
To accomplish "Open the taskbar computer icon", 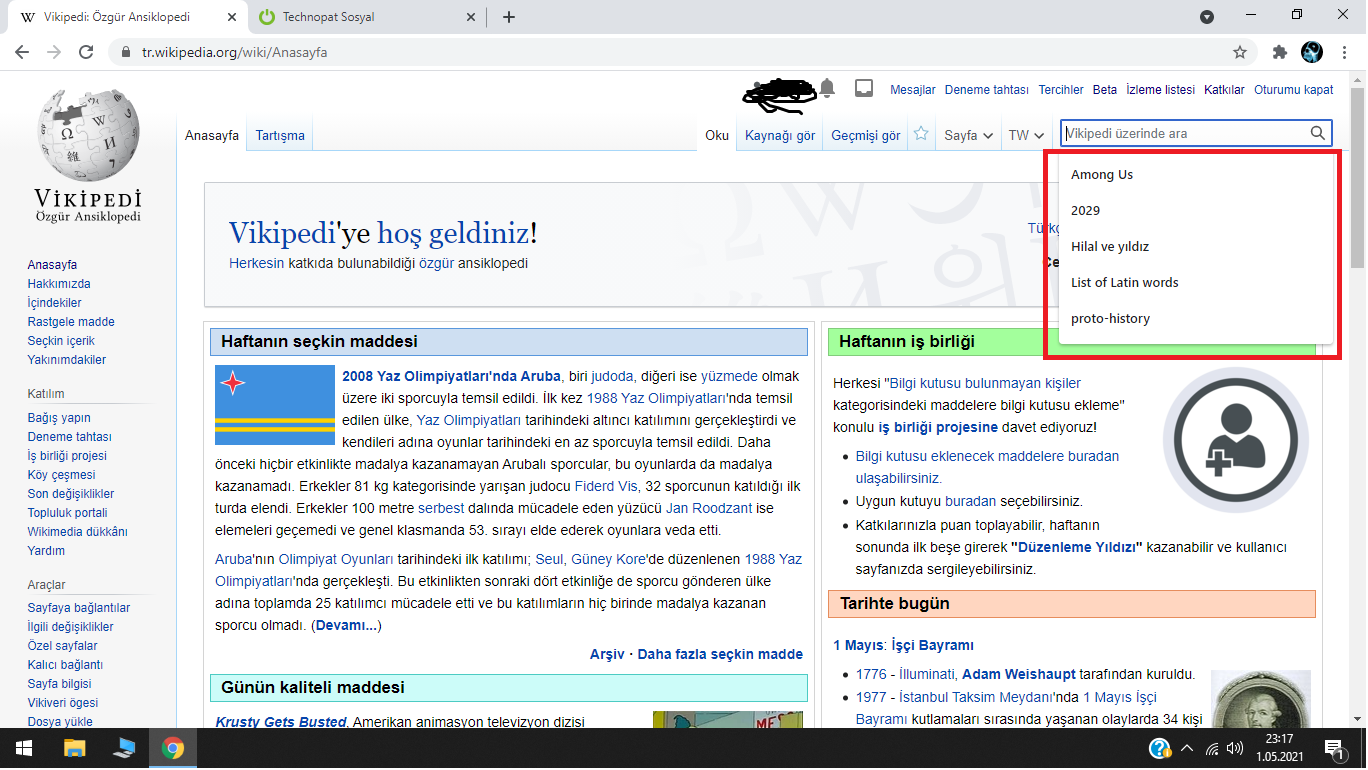I will [124, 748].
